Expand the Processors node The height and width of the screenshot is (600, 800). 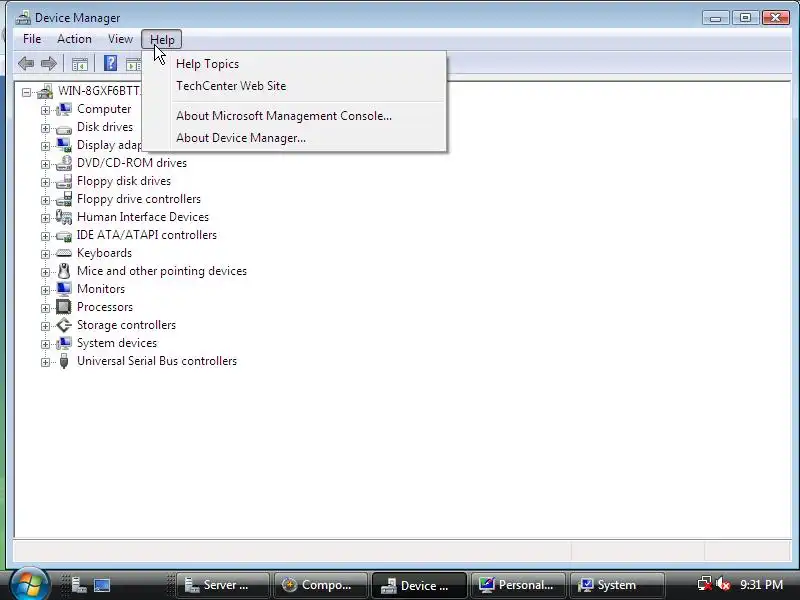[x=45, y=308]
